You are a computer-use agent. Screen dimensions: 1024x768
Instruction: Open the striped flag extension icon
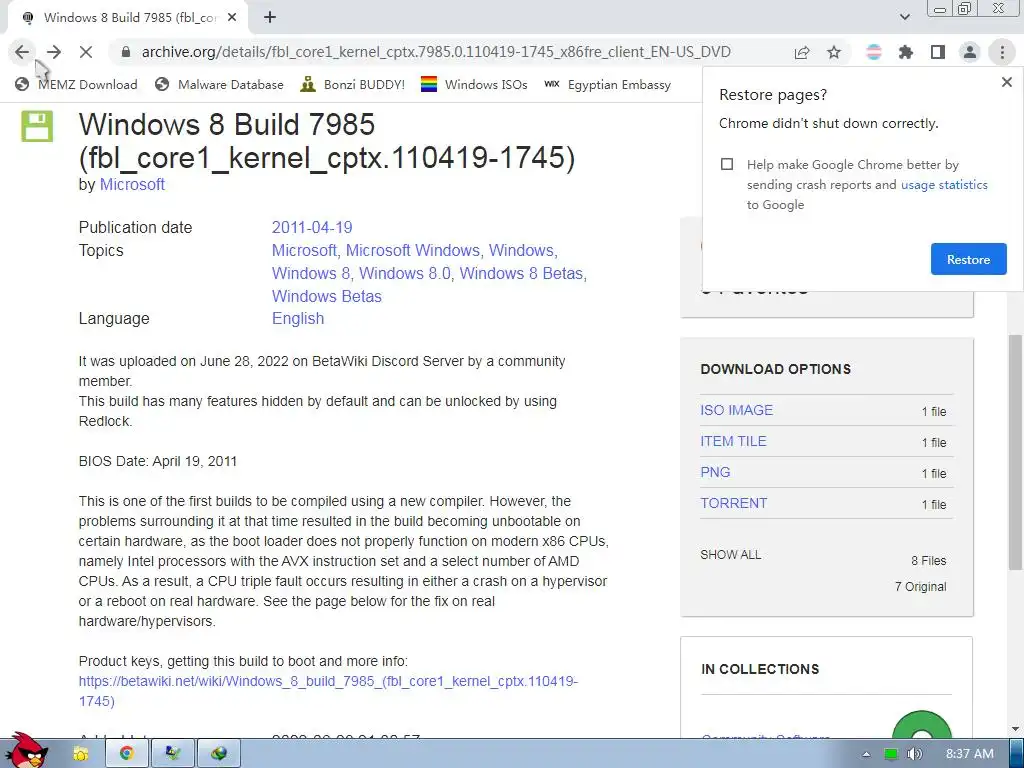[874, 52]
